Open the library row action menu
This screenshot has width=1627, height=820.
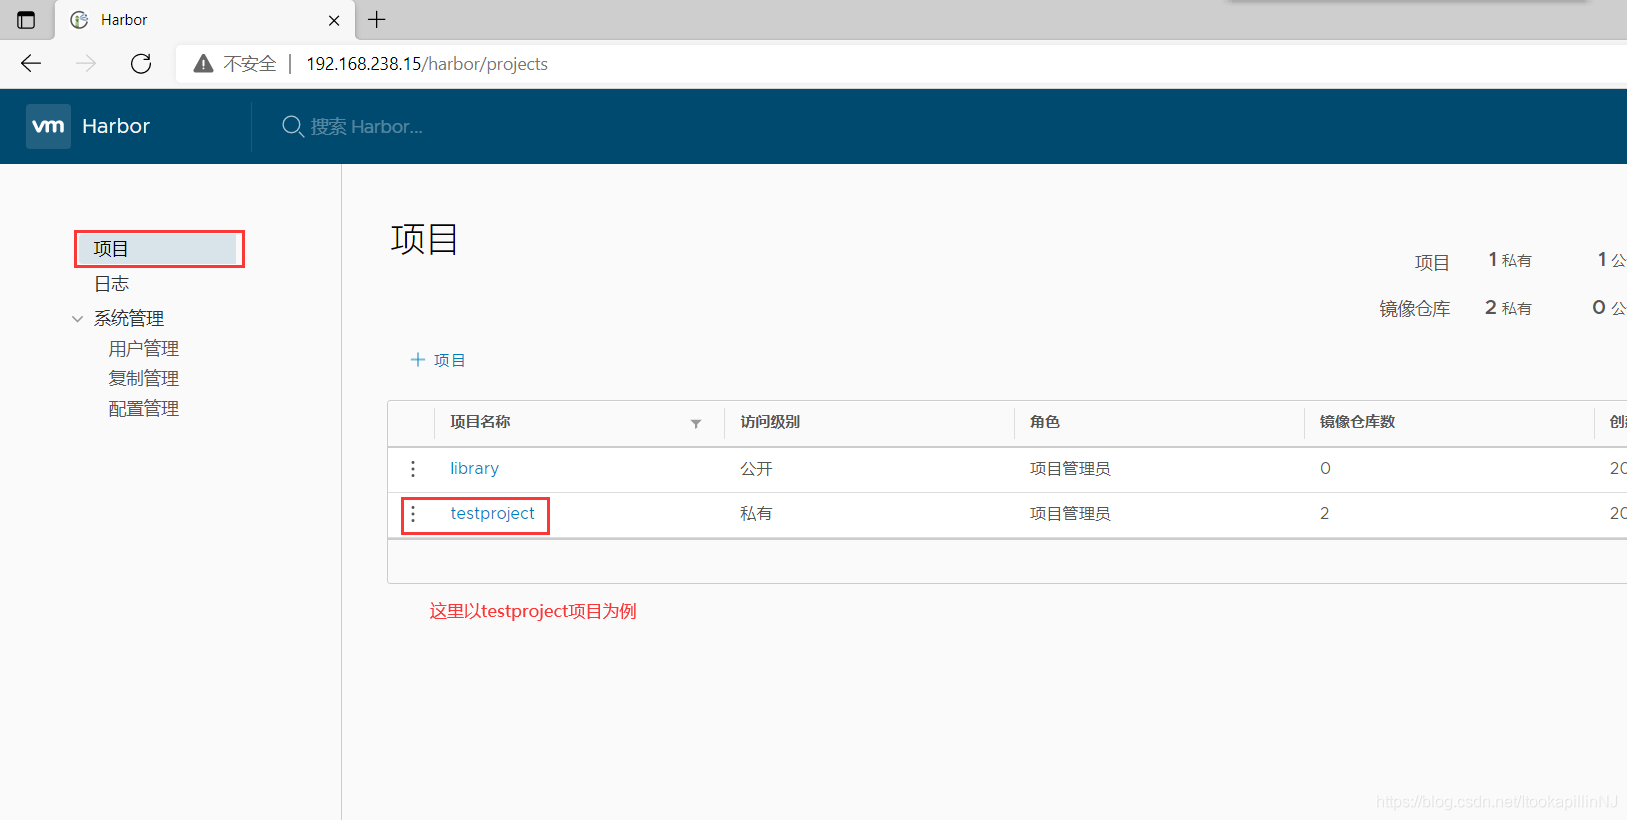click(x=413, y=469)
